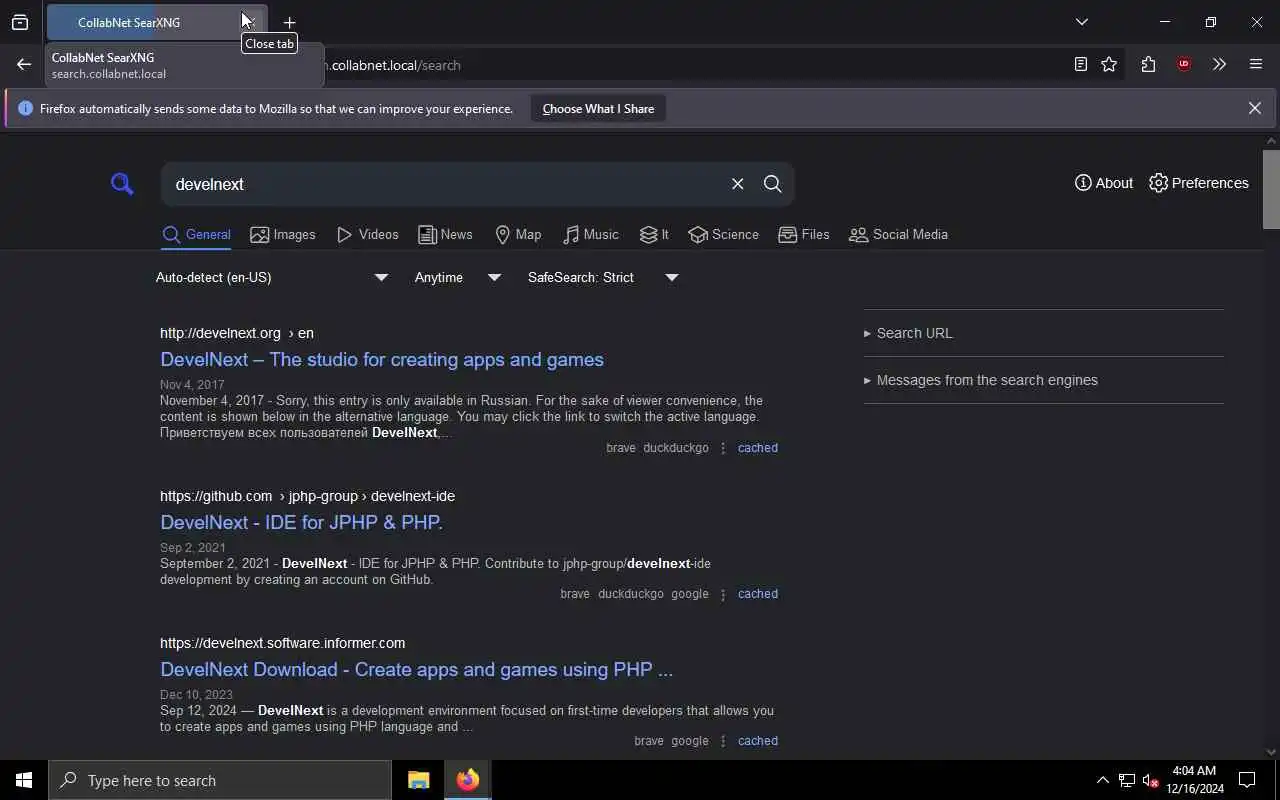This screenshot has height=800, width=1280.
Task: Switch to the News category tab
Action: (445, 235)
